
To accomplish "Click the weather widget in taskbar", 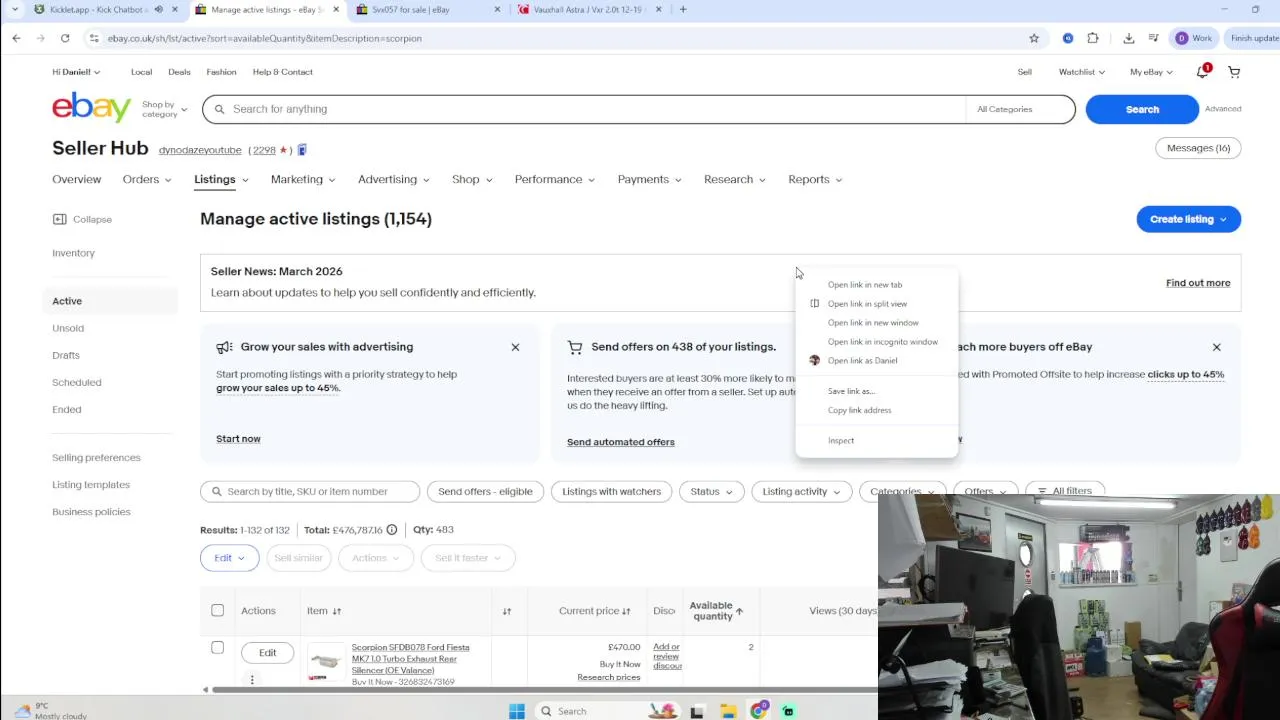I will [50, 711].
